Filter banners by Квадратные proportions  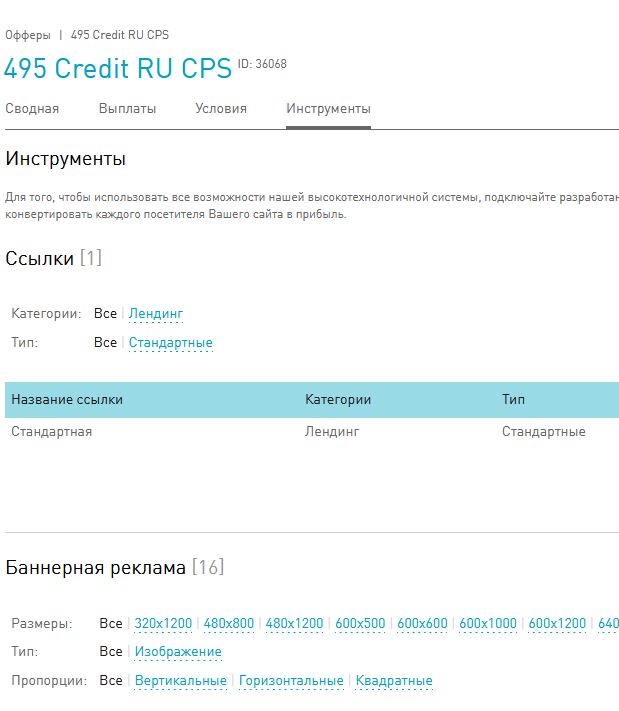click(394, 681)
